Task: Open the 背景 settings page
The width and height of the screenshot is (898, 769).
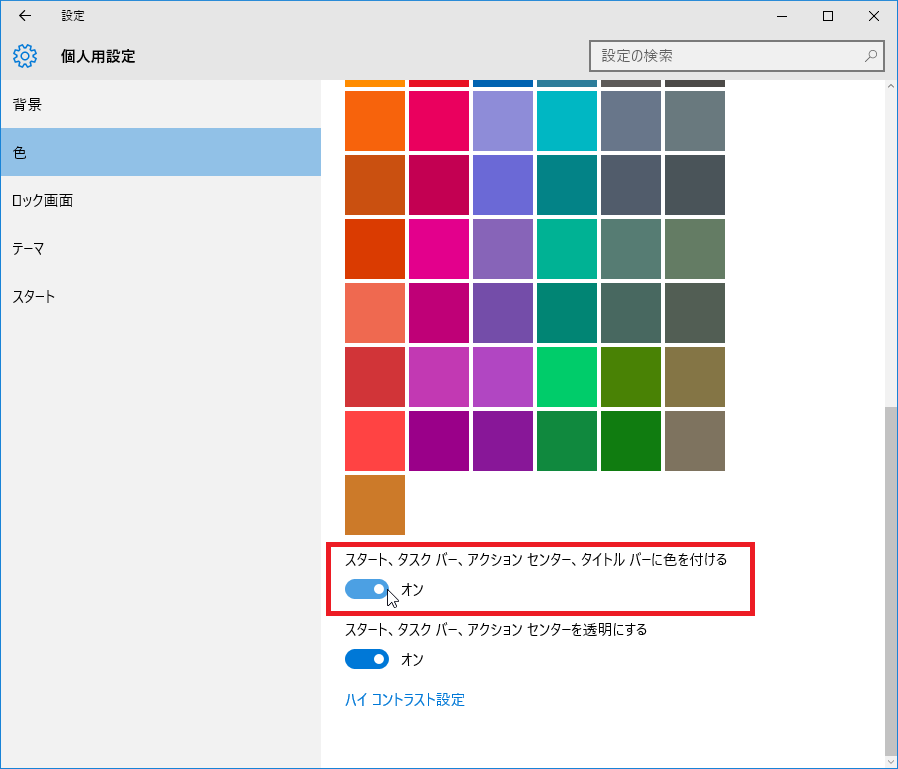Action: pyautogui.click(x=161, y=104)
